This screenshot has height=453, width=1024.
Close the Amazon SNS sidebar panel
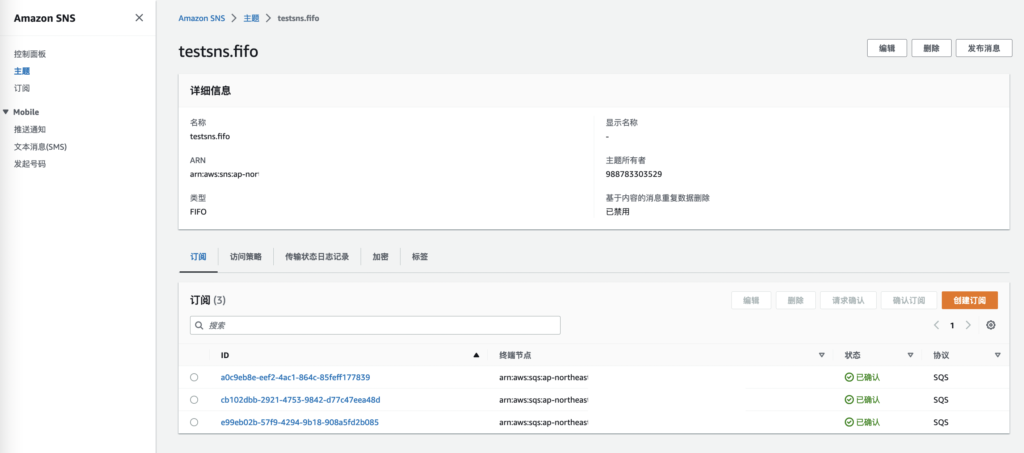[139, 18]
